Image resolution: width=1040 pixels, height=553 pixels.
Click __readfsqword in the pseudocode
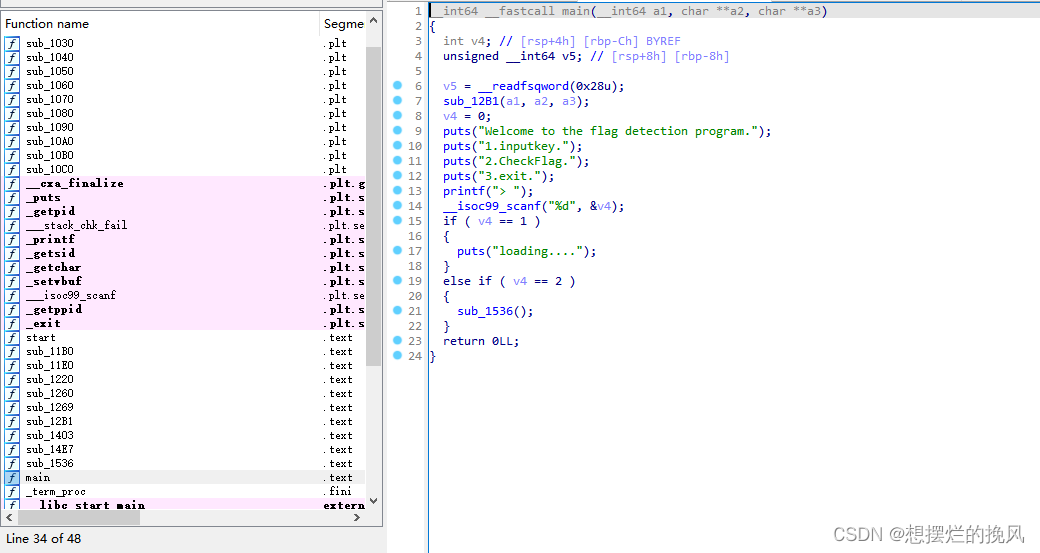click(x=524, y=86)
